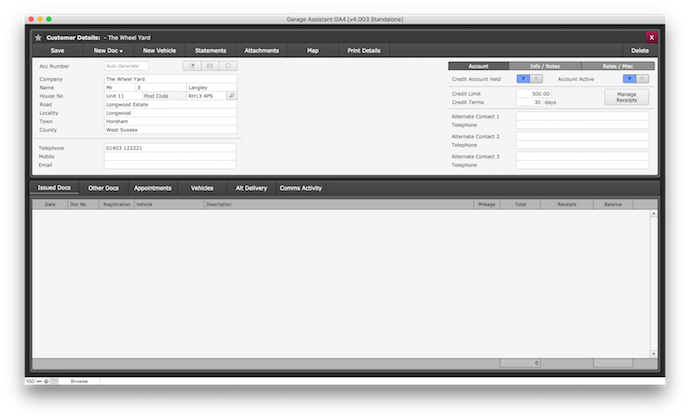Click the edit note icon next to Acc Number

[x=192, y=66]
